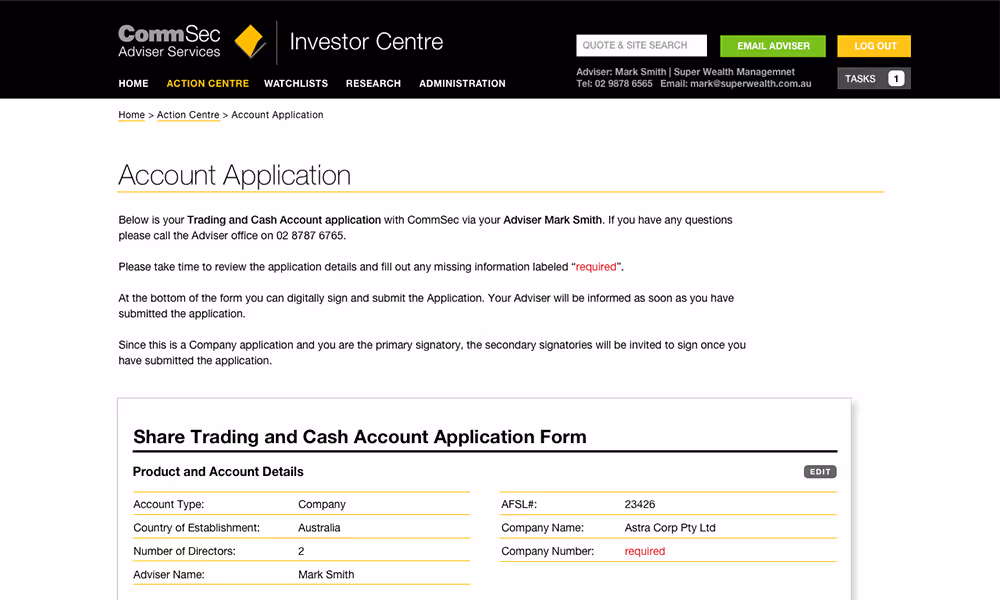
Task: Follow the Action Centre breadcrumb link
Action: [188, 115]
